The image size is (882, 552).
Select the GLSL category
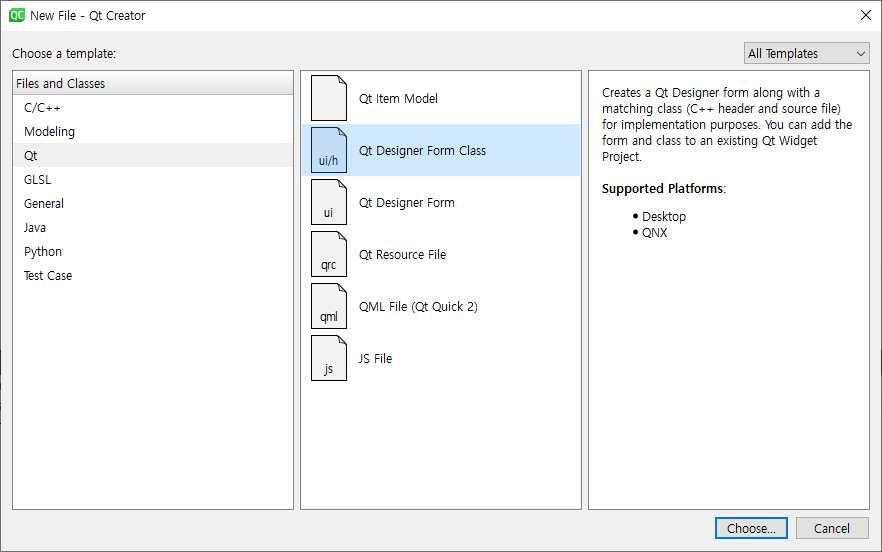152,179
